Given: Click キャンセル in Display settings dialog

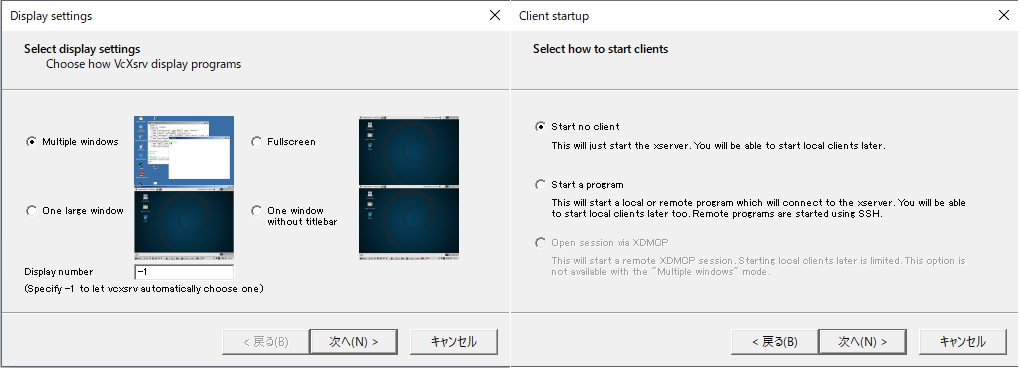Looking at the screenshot, I should [x=454, y=341].
